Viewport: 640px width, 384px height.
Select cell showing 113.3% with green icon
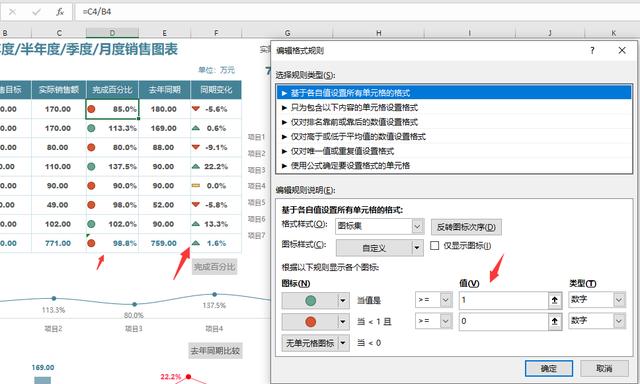[x=112, y=128]
